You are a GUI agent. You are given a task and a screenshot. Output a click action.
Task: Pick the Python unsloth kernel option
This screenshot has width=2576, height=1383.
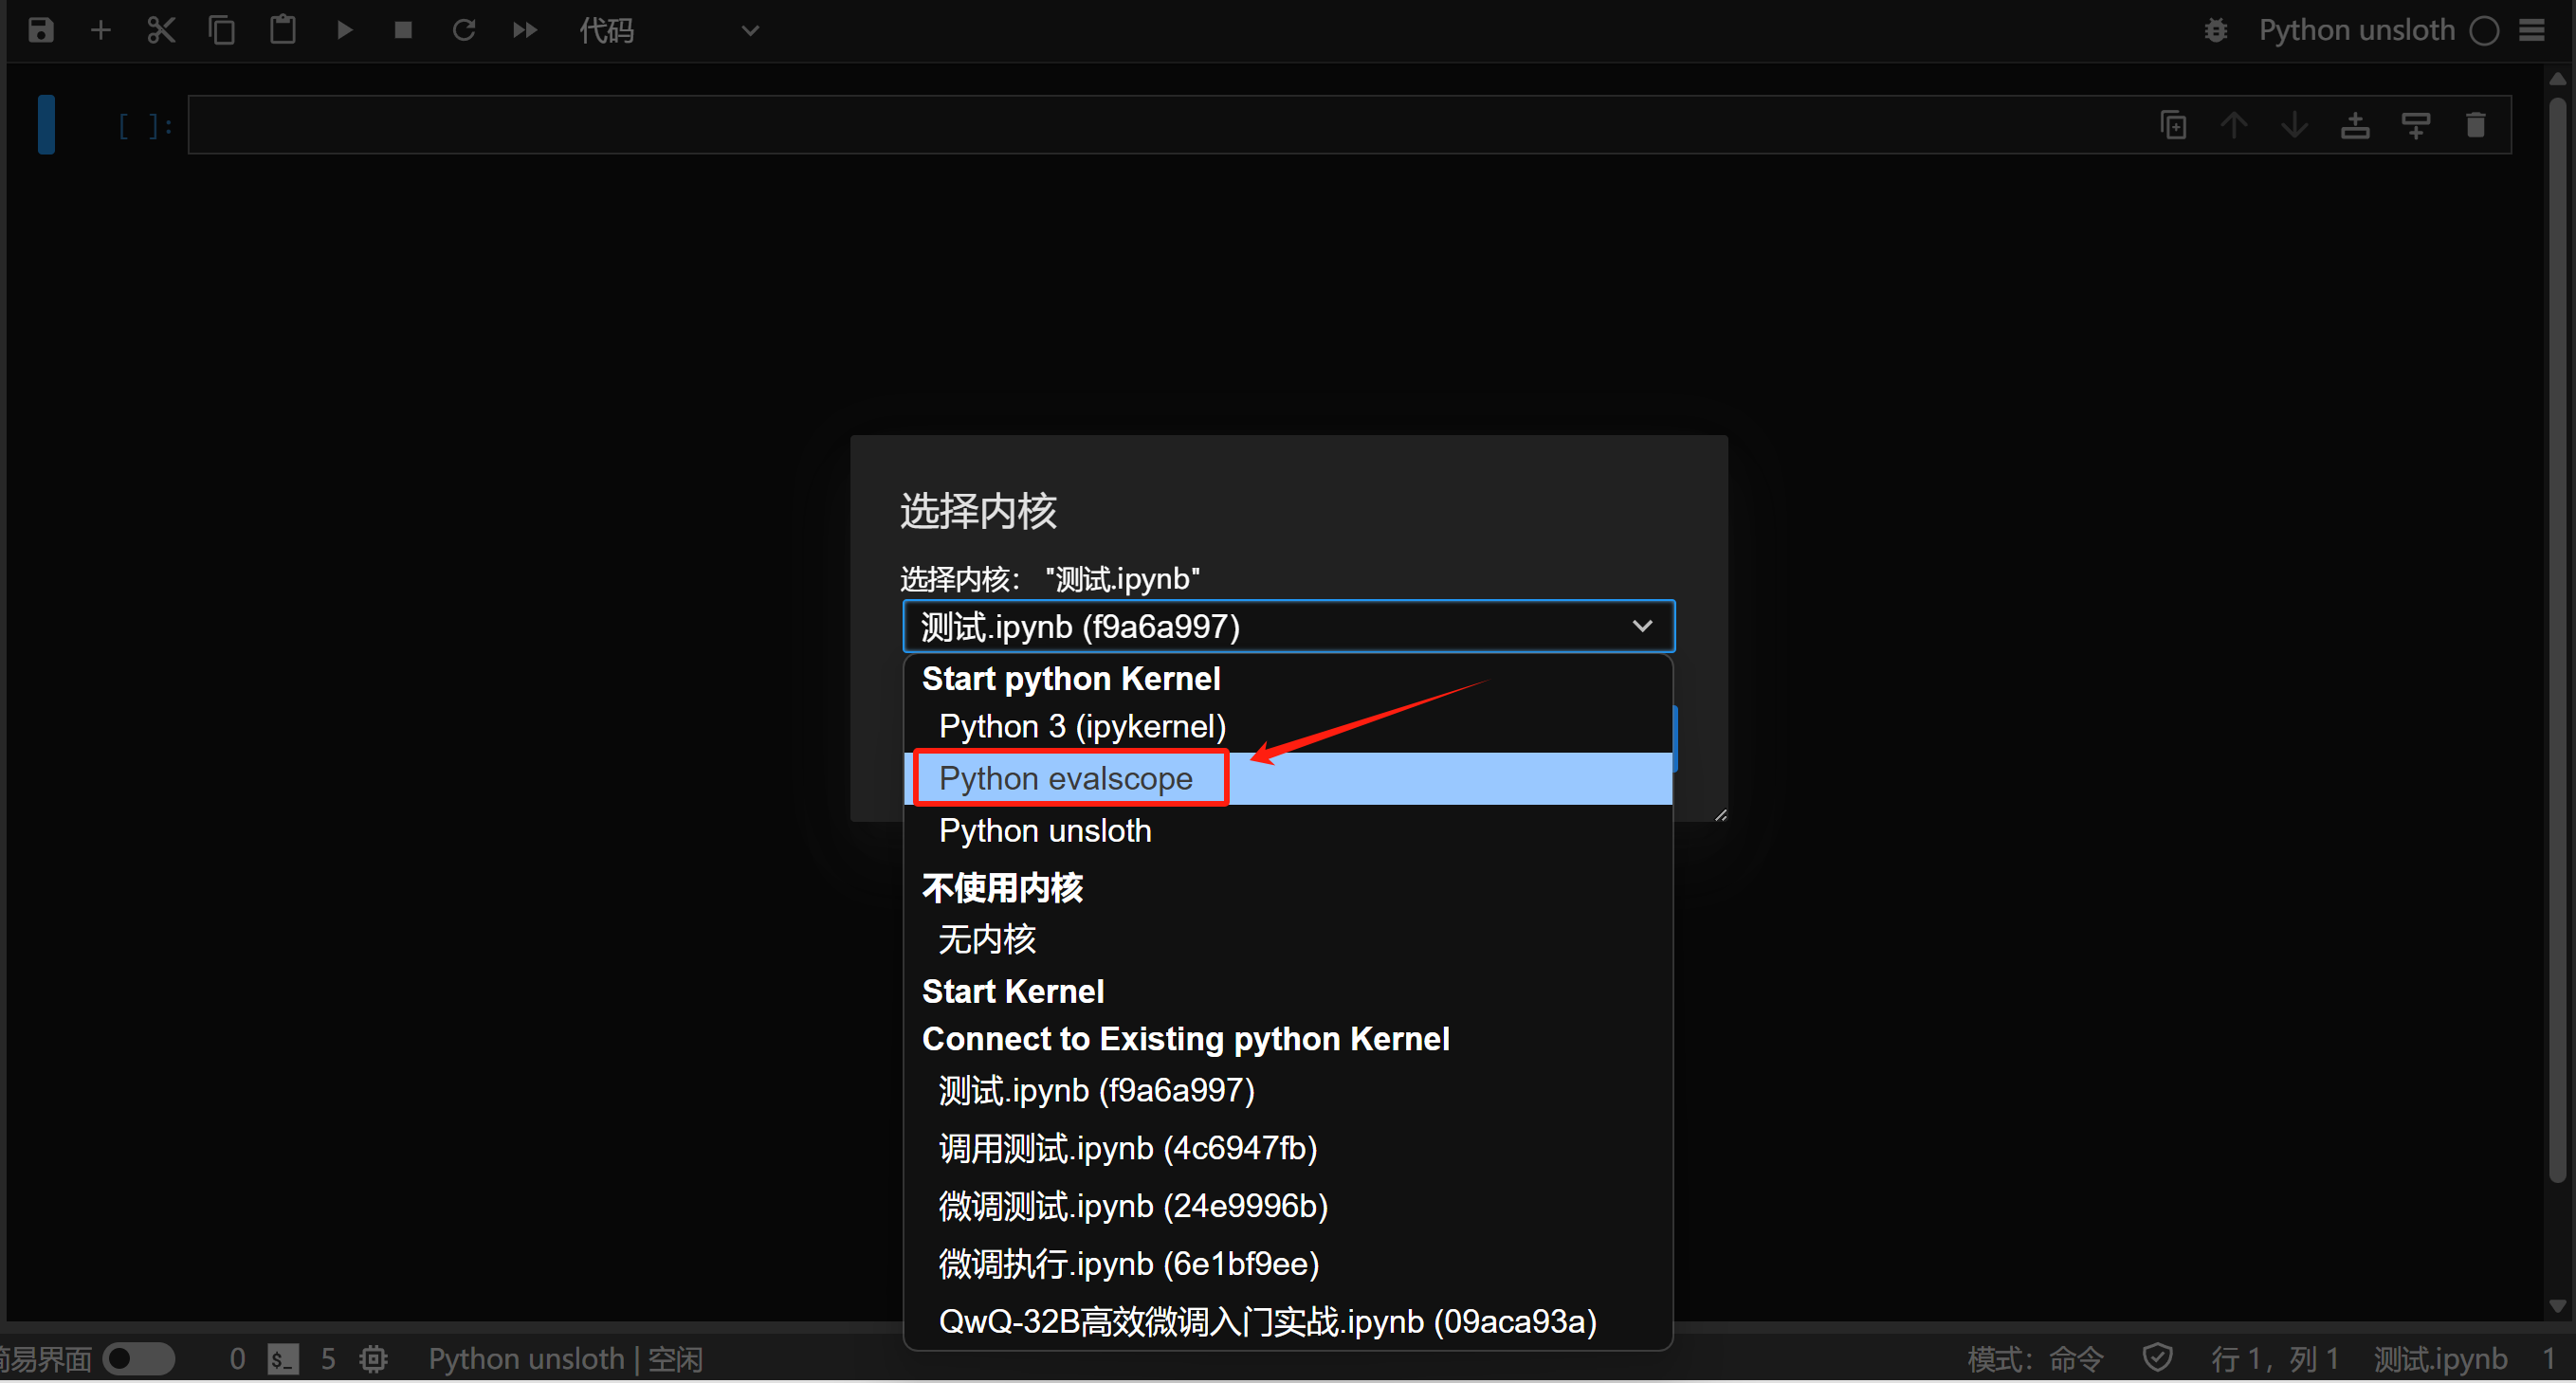coord(1045,830)
